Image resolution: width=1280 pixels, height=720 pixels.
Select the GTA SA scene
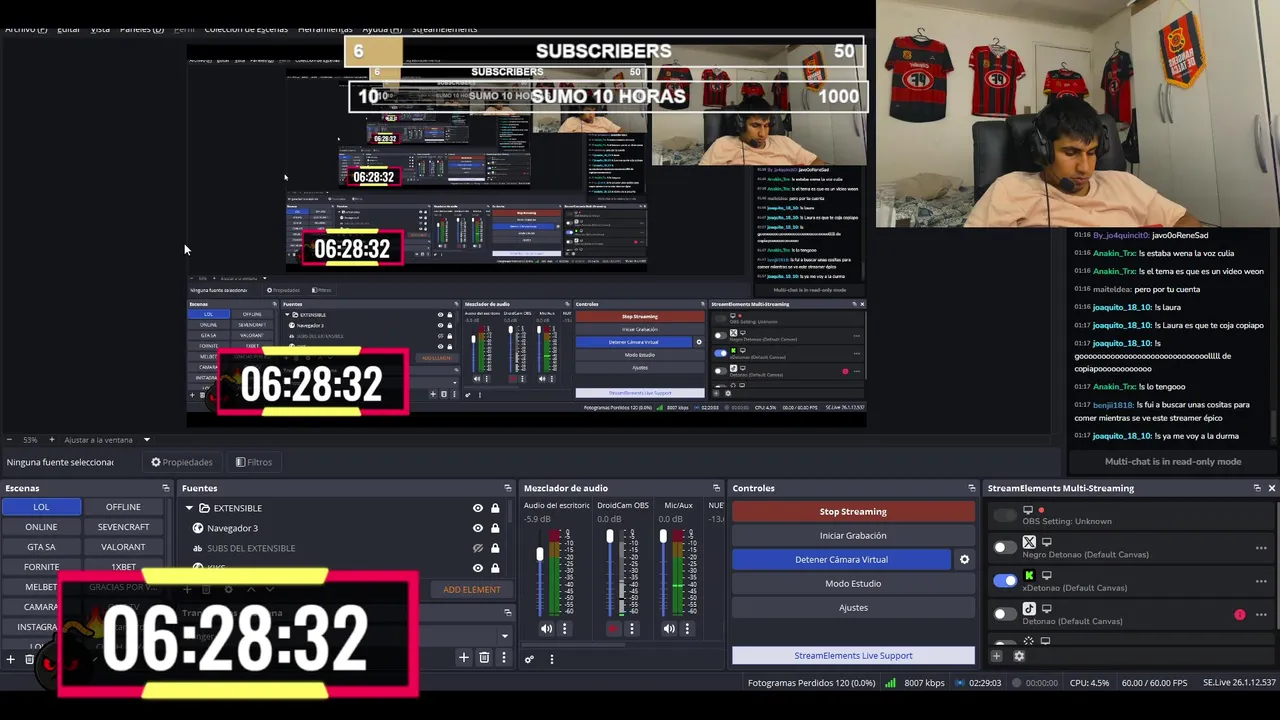coord(41,547)
